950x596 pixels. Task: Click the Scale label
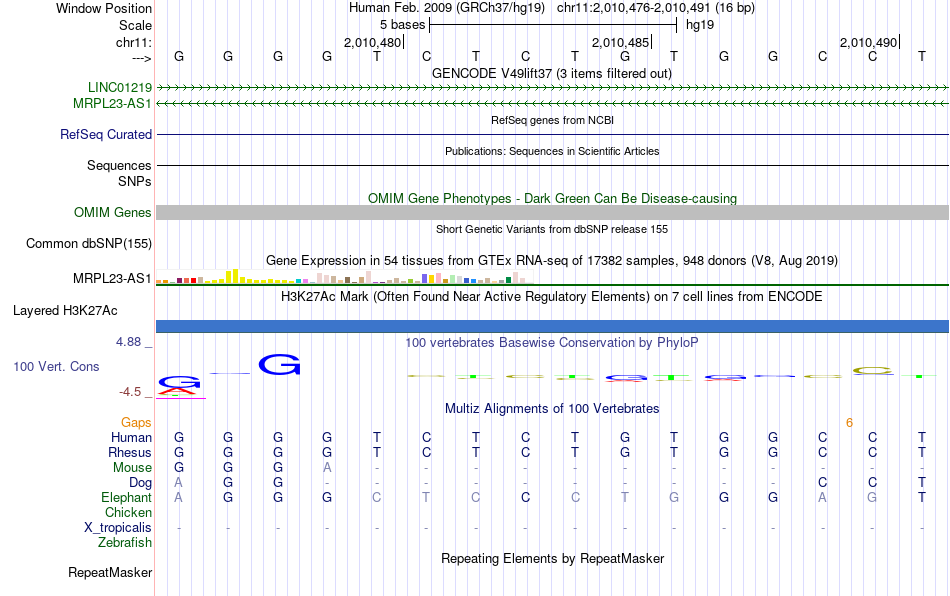(x=136, y=25)
